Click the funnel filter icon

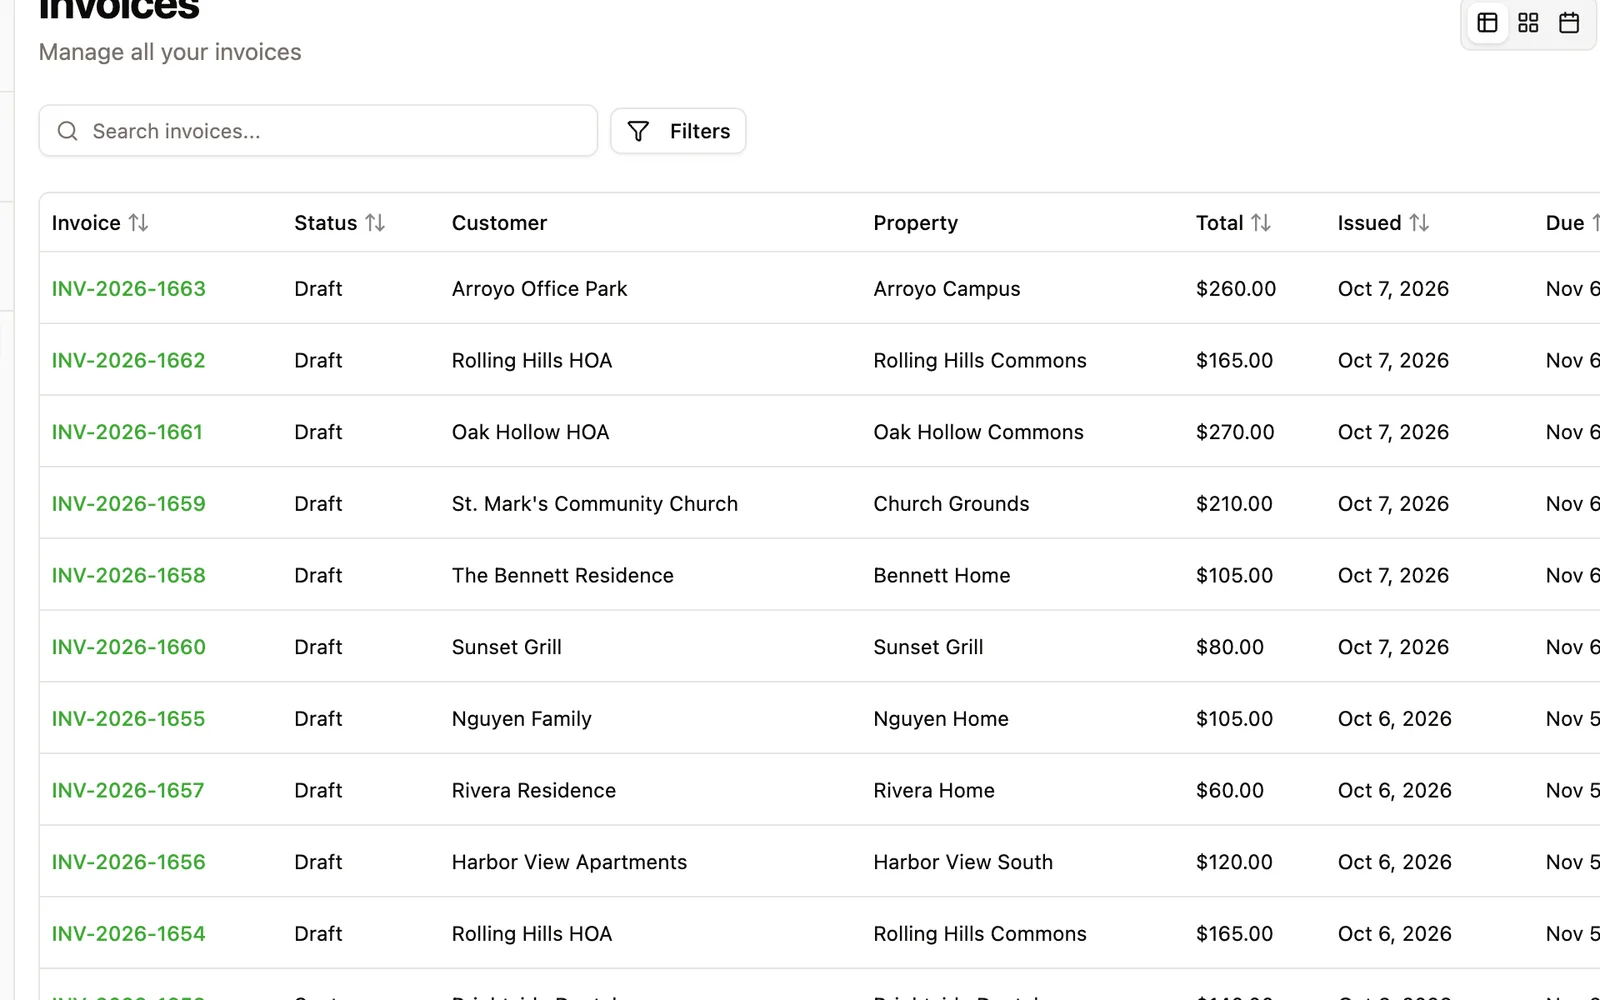click(638, 131)
